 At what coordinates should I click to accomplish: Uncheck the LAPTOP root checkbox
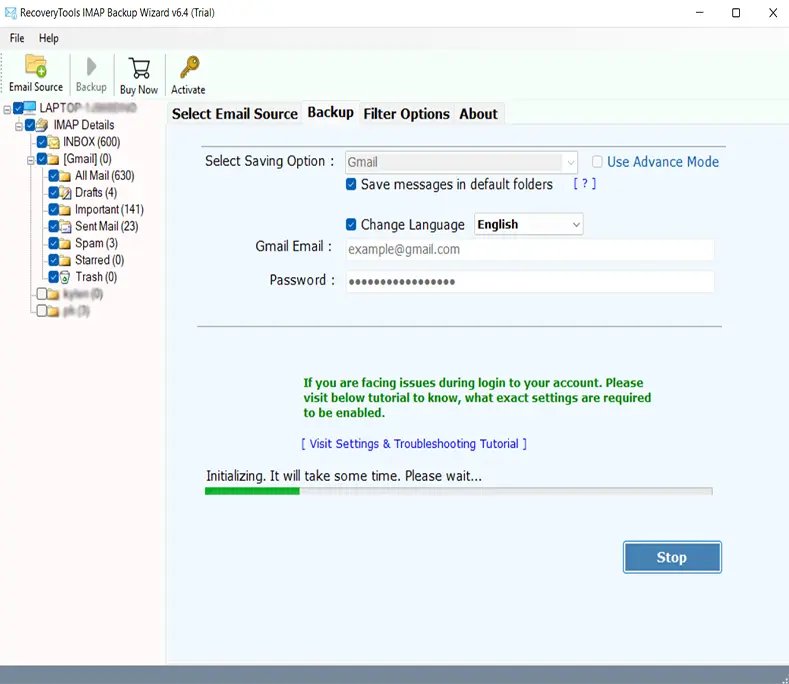tap(18, 108)
